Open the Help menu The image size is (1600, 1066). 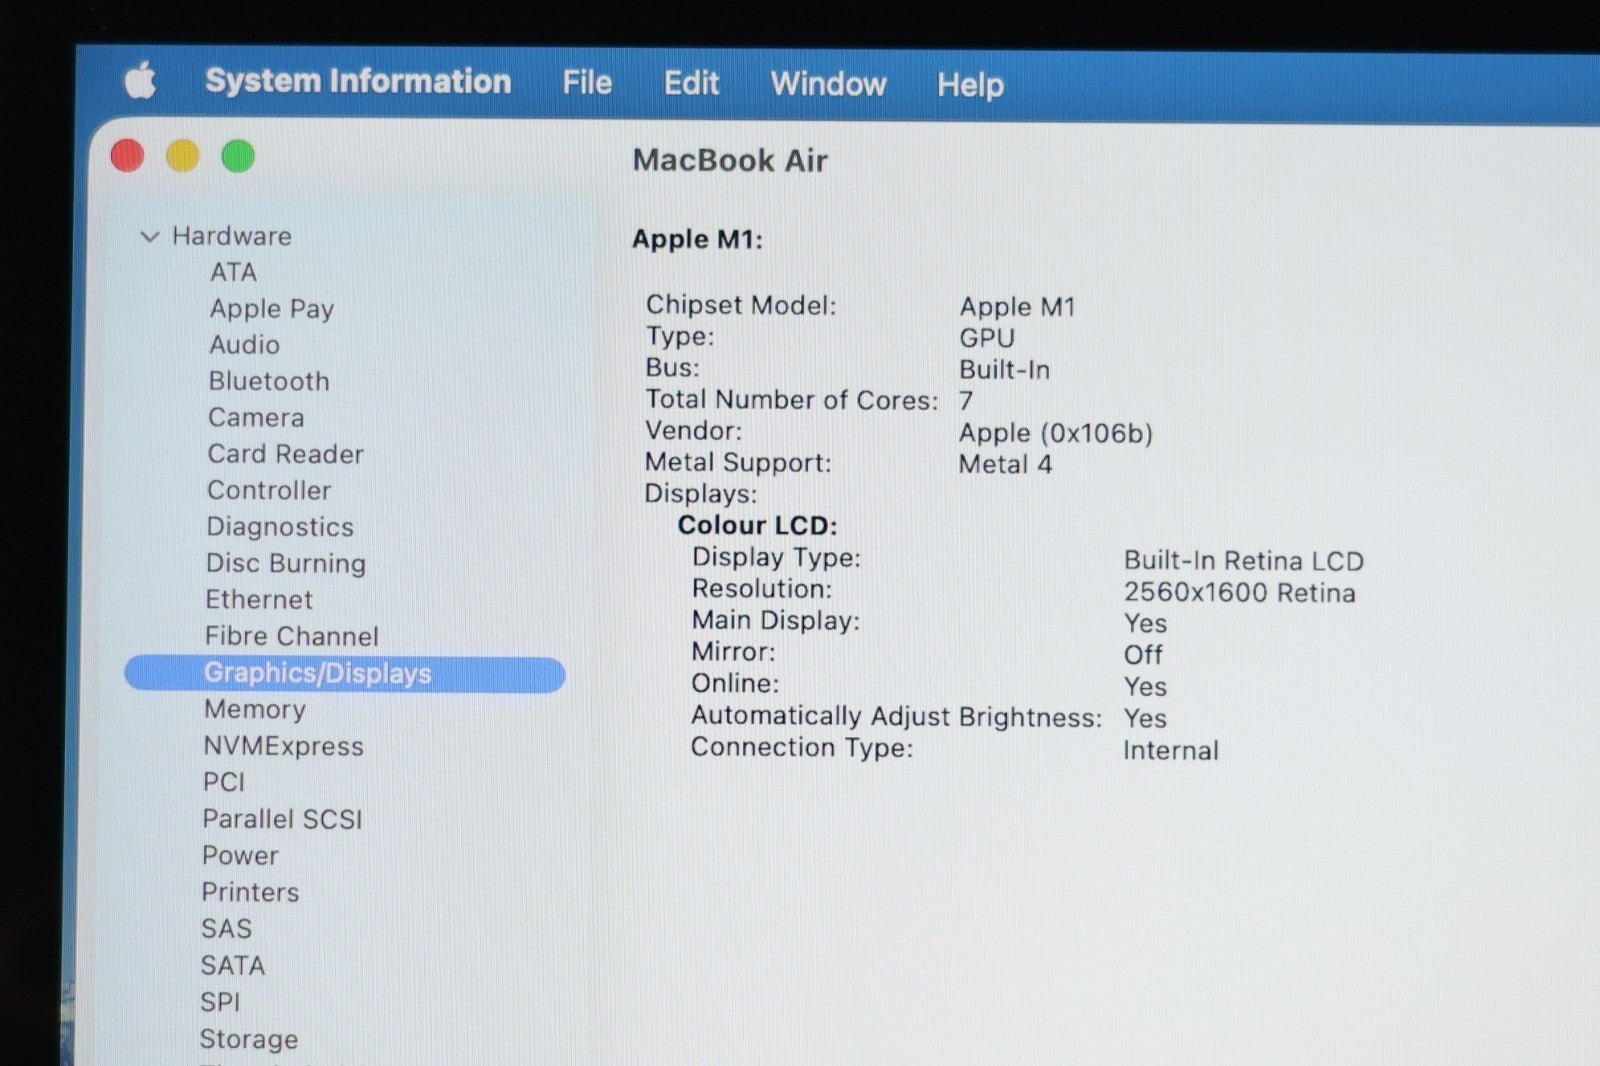pyautogui.click(x=969, y=85)
